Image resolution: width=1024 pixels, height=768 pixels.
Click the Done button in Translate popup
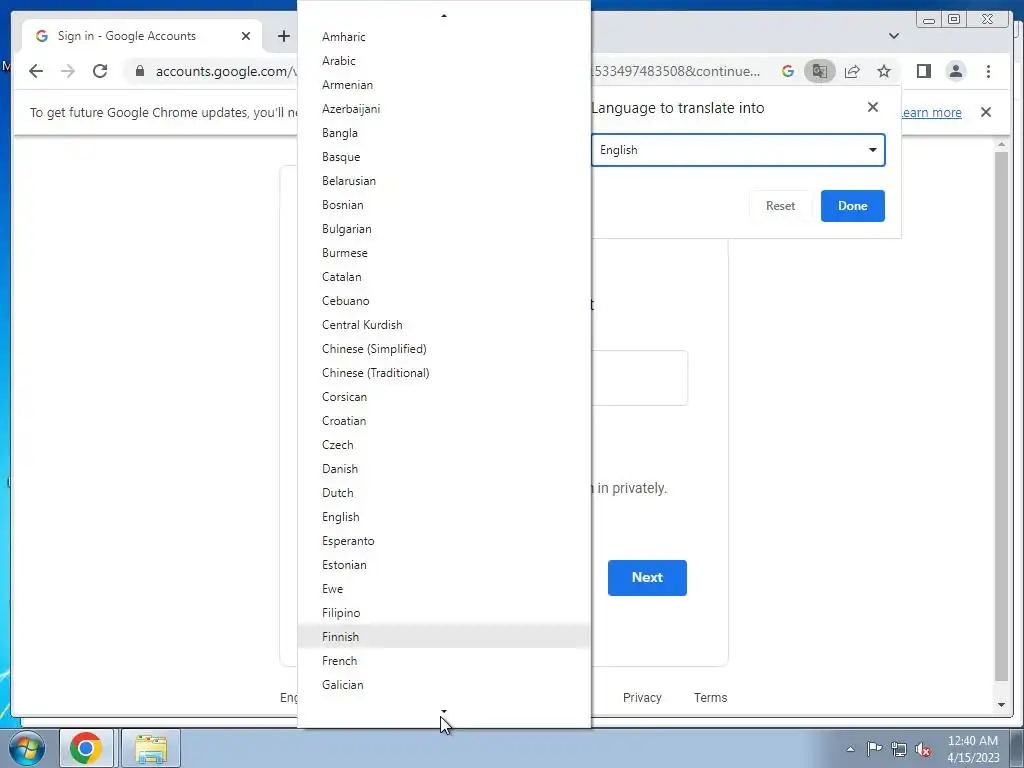coord(852,206)
